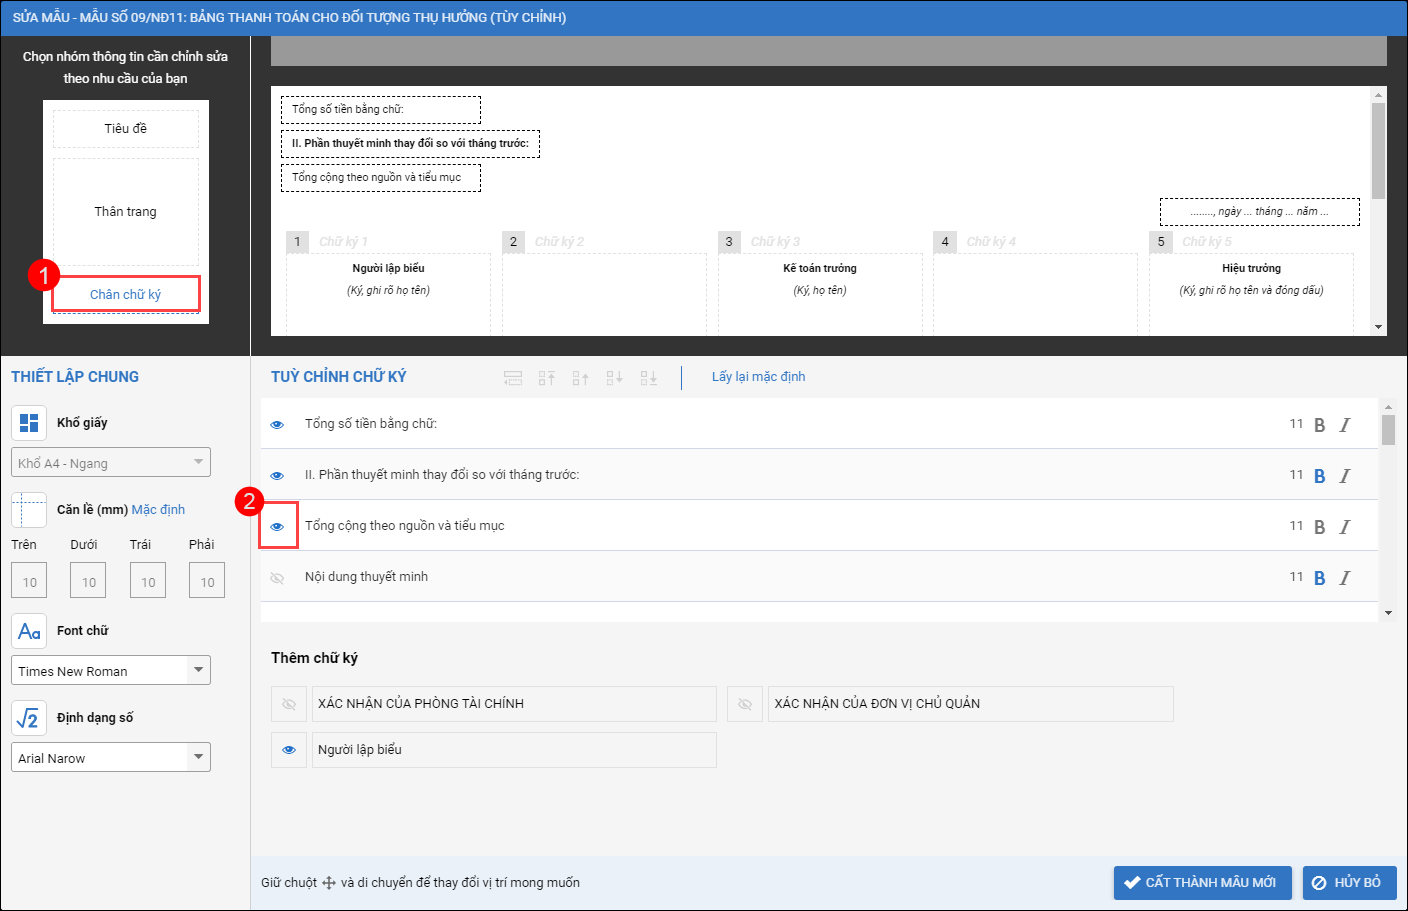Click the 'Lấy lại mặc định' link
The height and width of the screenshot is (911, 1408).
[758, 377]
